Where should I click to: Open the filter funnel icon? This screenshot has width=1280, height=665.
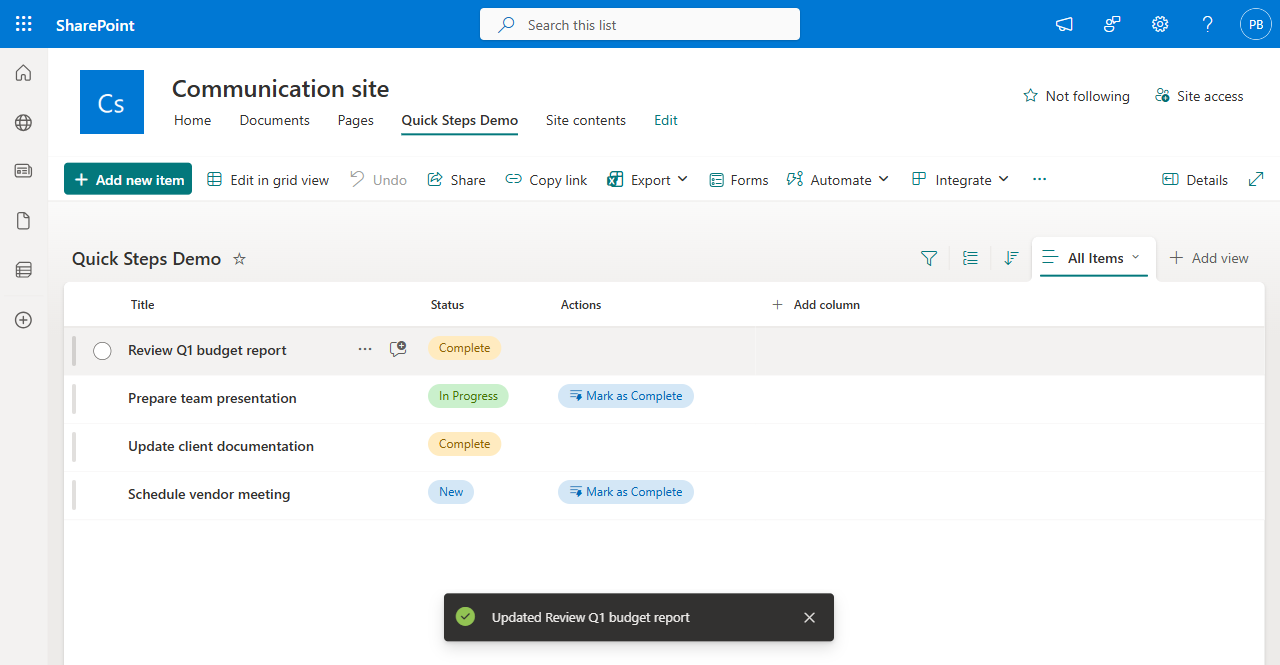click(929, 258)
